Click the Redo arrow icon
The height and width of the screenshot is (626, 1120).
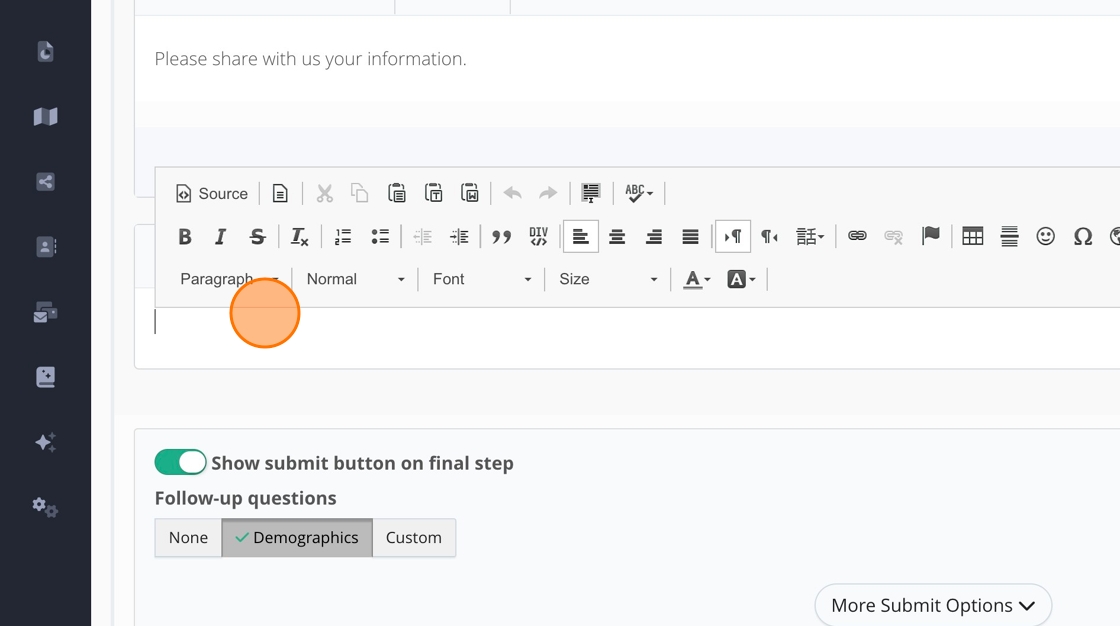click(x=548, y=194)
